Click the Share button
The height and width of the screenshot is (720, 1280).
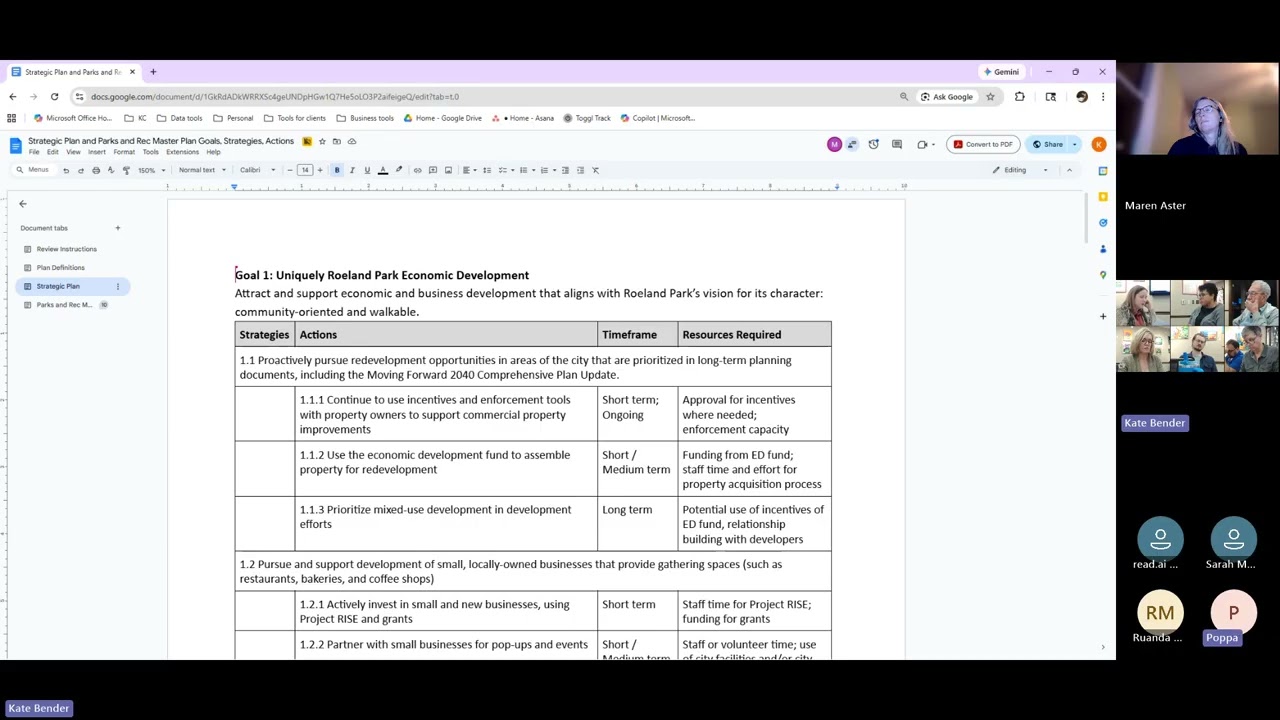pyautogui.click(x=1048, y=144)
